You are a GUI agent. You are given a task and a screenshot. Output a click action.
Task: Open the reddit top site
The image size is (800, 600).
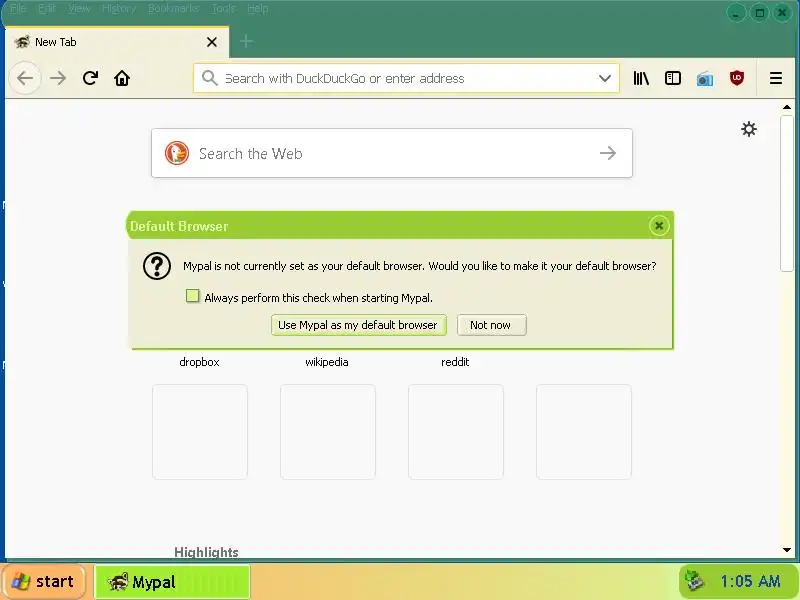click(x=455, y=362)
